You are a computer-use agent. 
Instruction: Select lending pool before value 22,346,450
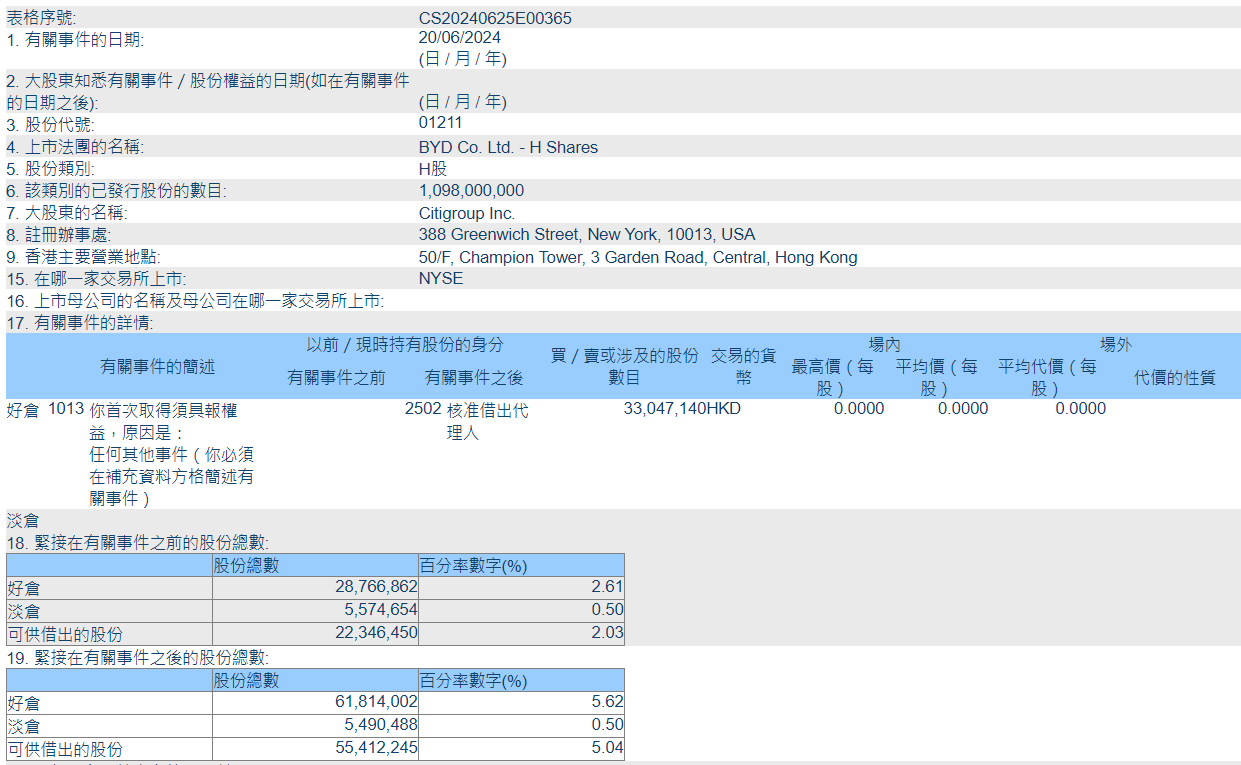click(x=376, y=633)
